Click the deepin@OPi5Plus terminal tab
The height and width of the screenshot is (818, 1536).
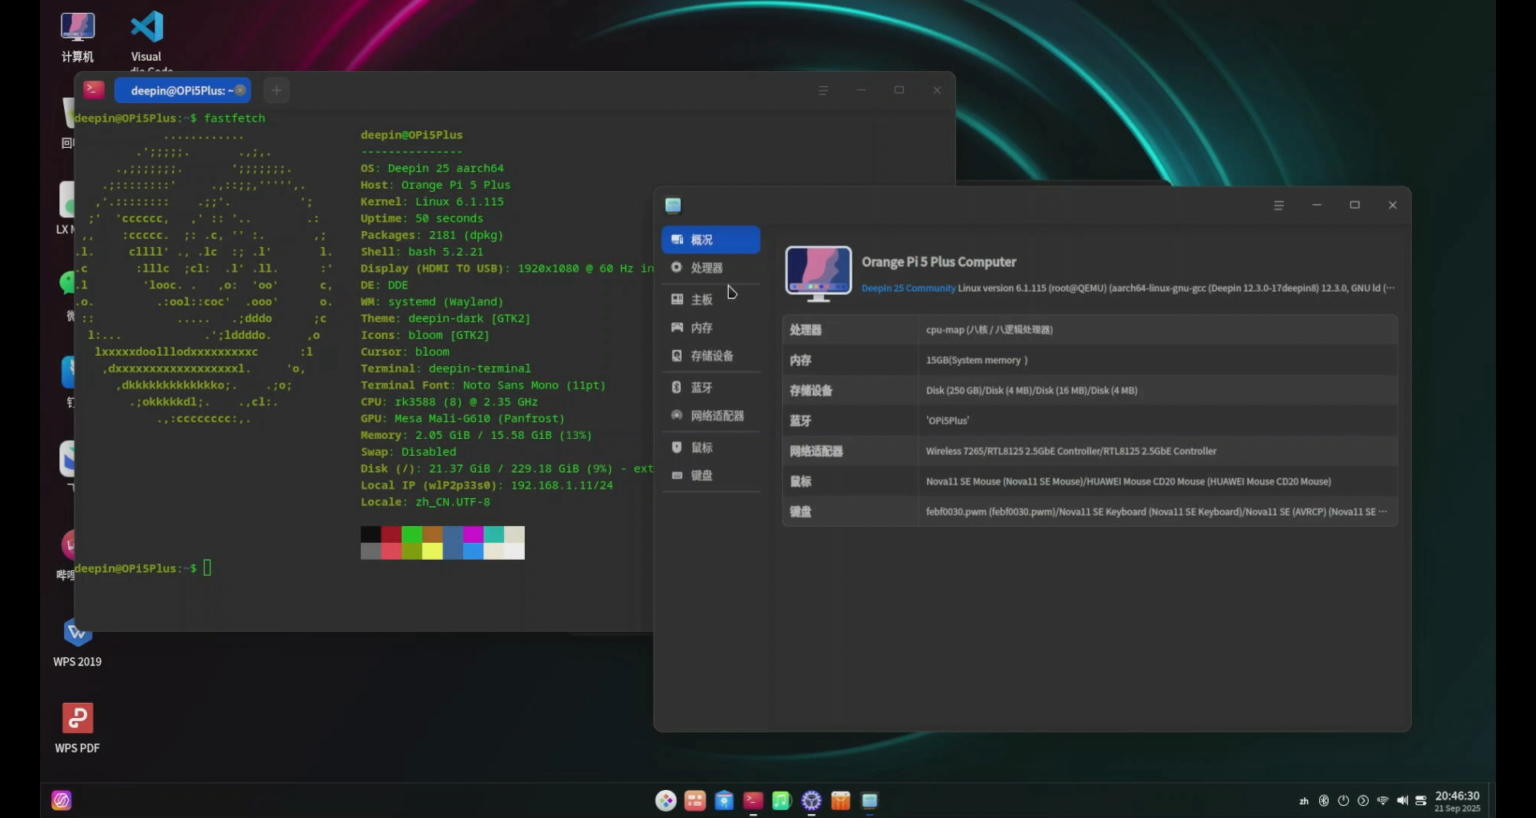[178, 91]
